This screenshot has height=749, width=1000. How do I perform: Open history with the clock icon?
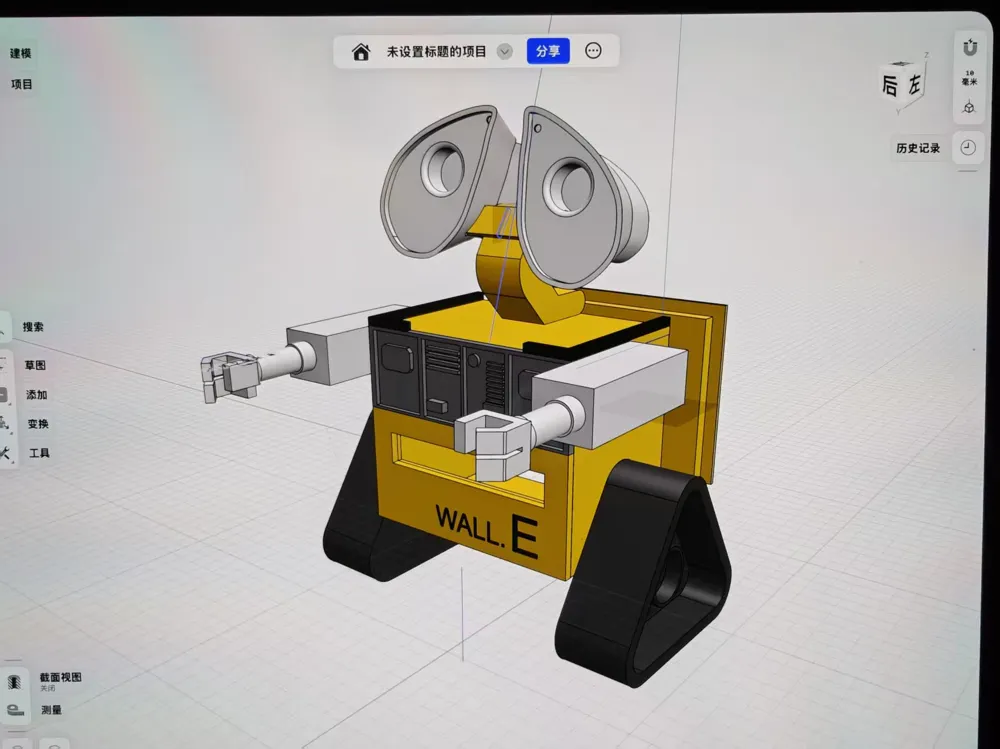click(x=967, y=147)
